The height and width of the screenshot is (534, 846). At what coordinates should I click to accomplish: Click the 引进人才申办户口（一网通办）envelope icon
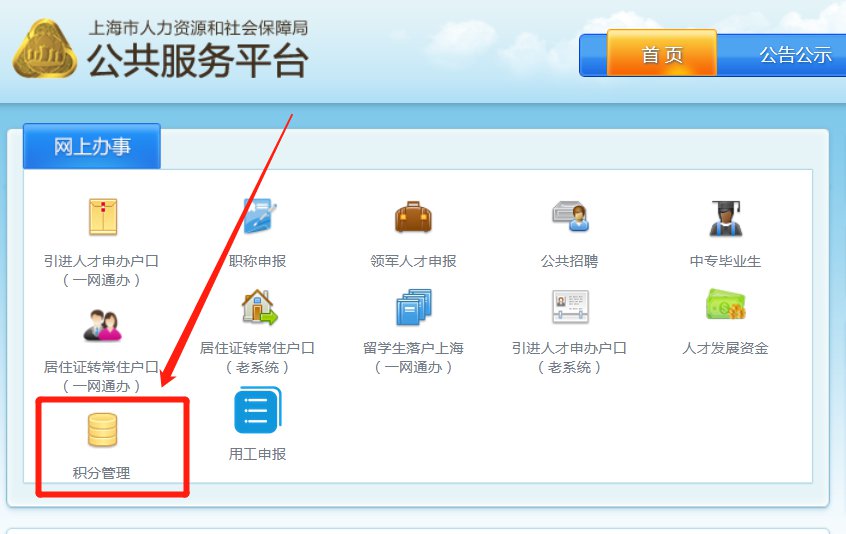[103, 217]
